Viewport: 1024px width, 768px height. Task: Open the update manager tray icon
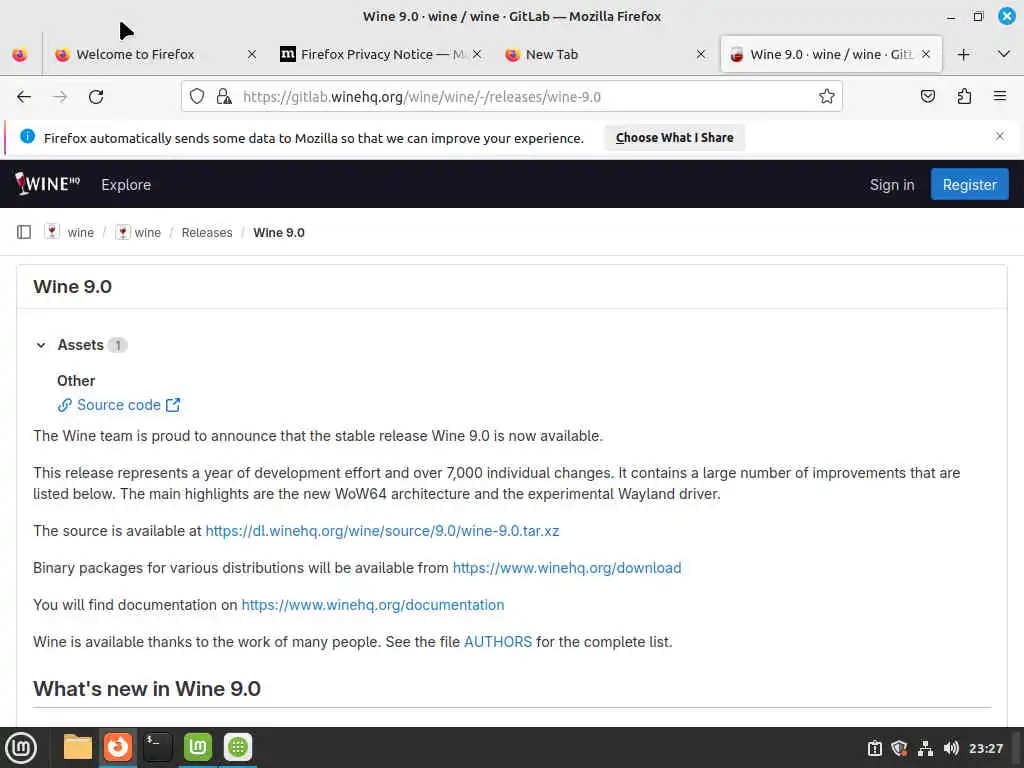pos(874,748)
